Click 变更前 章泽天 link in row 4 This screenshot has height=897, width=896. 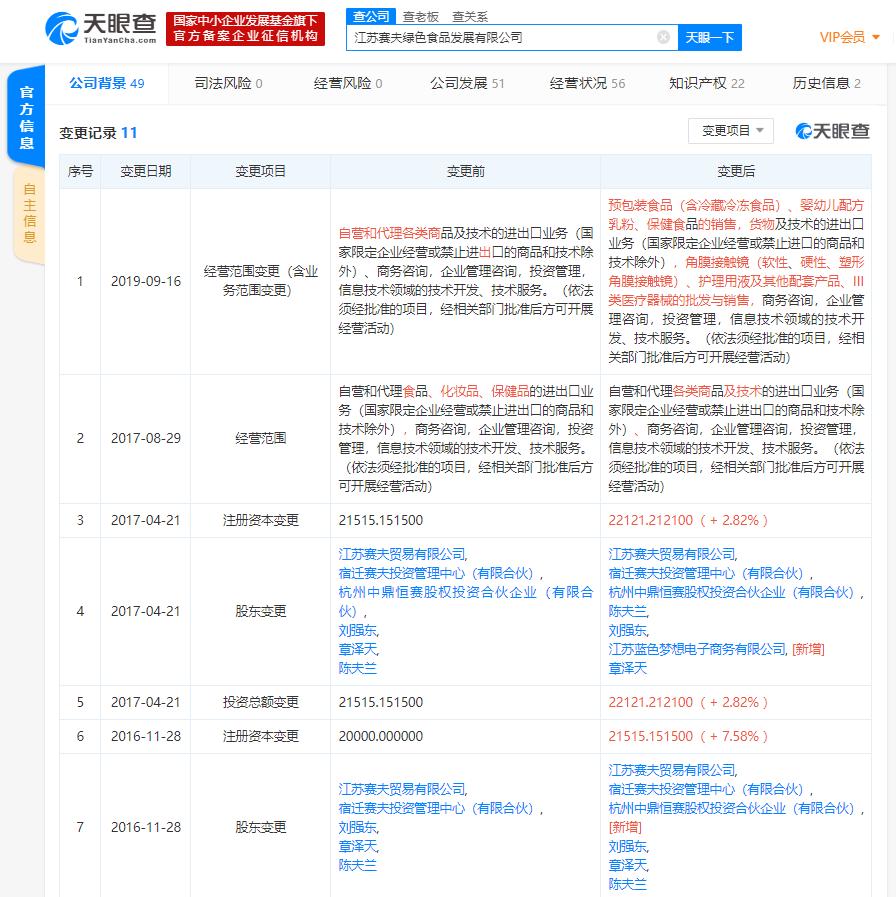(x=358, y=649)
